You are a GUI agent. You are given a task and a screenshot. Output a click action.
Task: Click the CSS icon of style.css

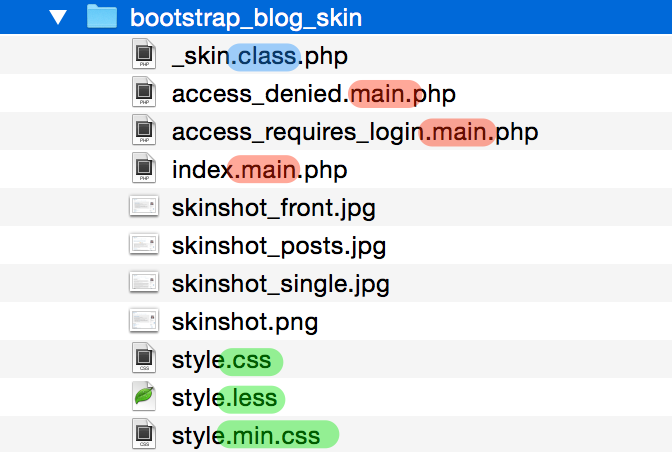144,357
